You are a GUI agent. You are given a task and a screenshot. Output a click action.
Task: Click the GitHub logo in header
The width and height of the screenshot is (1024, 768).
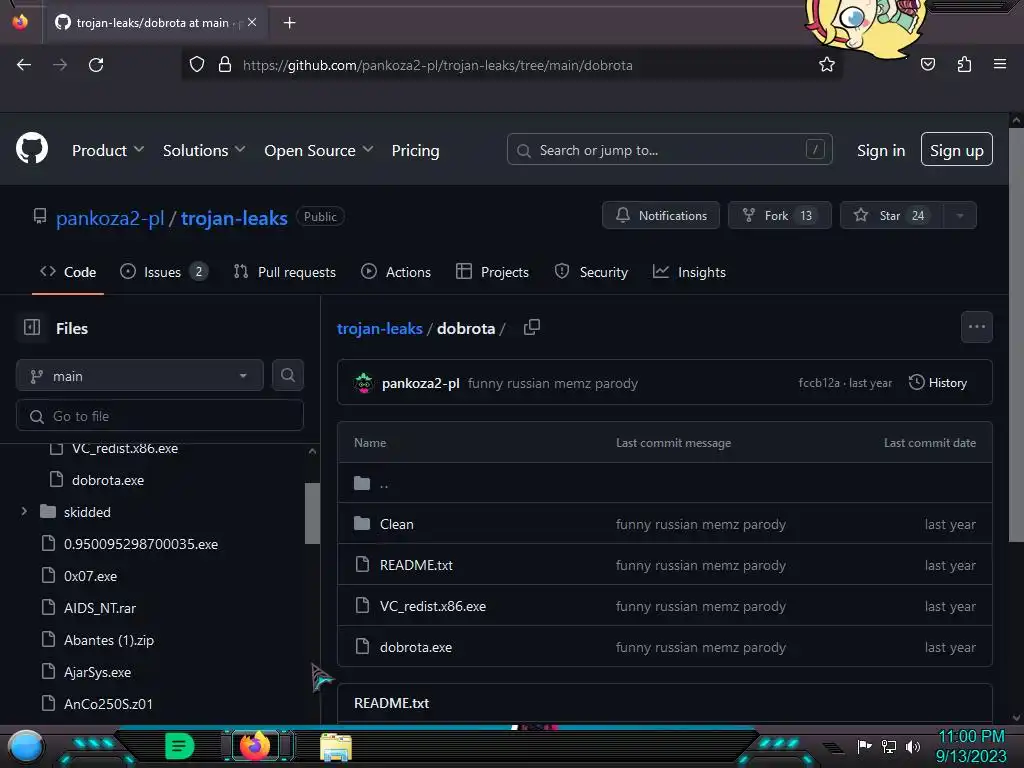click(32, 149)
